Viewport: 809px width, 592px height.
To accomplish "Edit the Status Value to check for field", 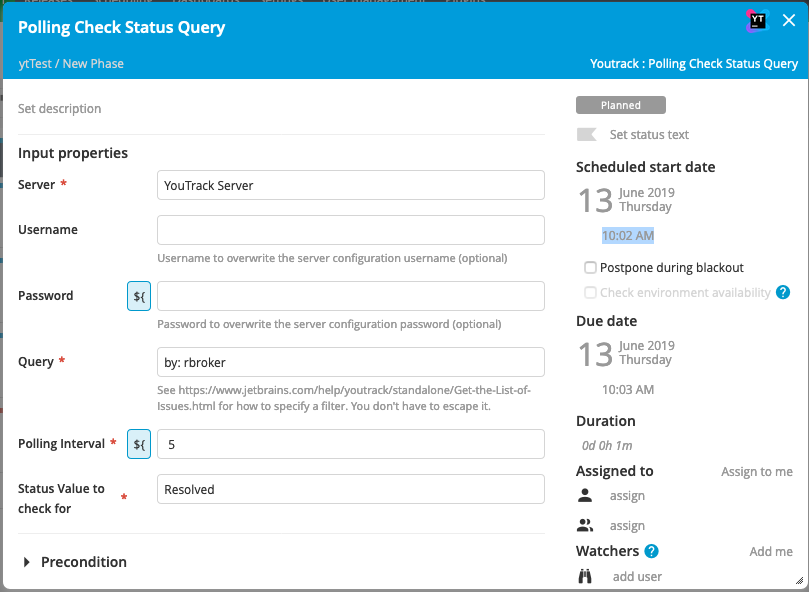I will pos(351,489).
